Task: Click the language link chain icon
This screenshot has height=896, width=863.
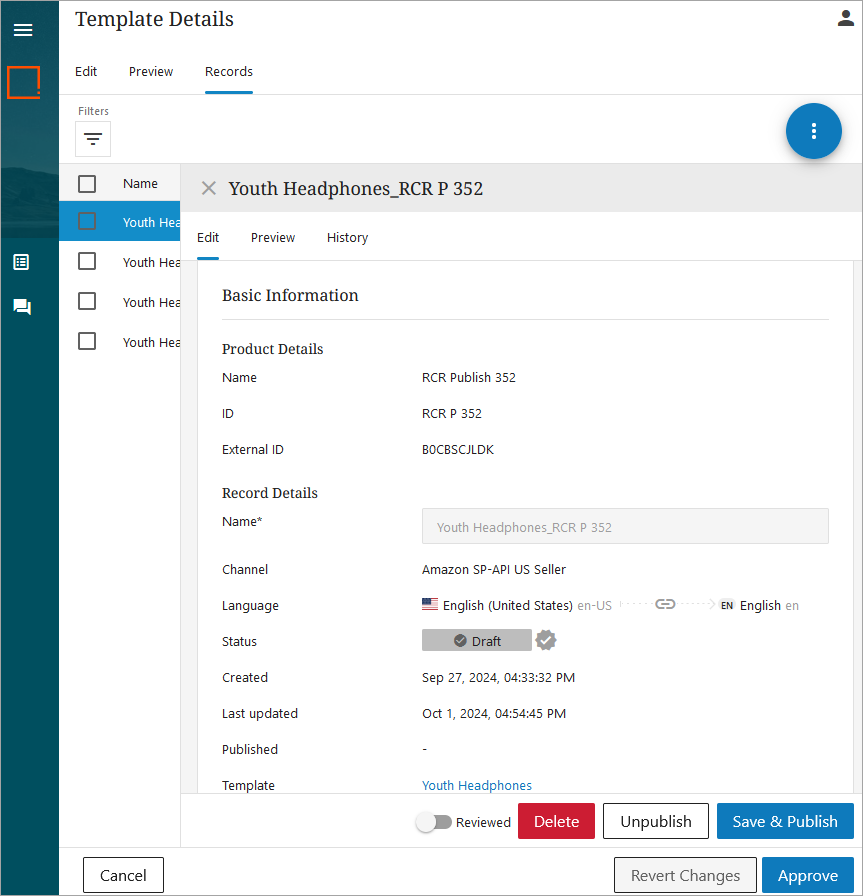Action: point(665,605)
